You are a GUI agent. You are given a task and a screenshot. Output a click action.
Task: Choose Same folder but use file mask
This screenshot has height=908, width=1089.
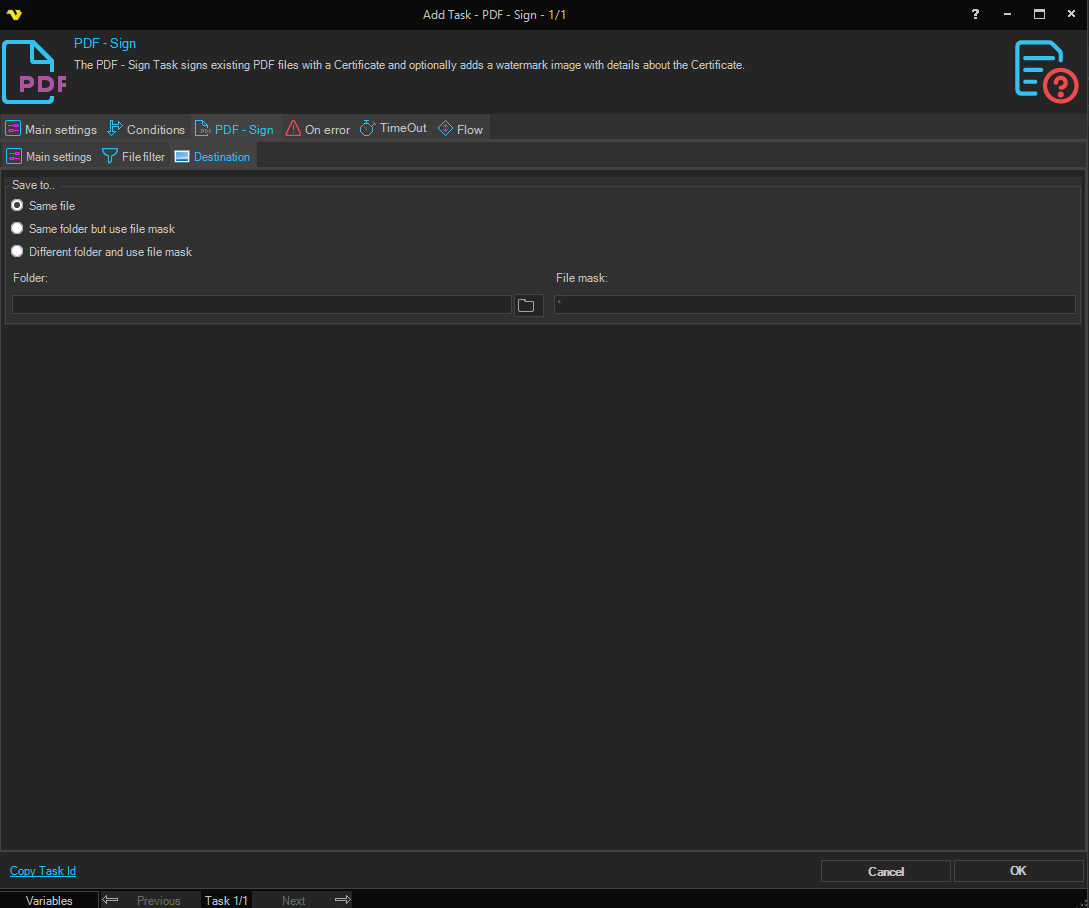(x=17, y=228)
